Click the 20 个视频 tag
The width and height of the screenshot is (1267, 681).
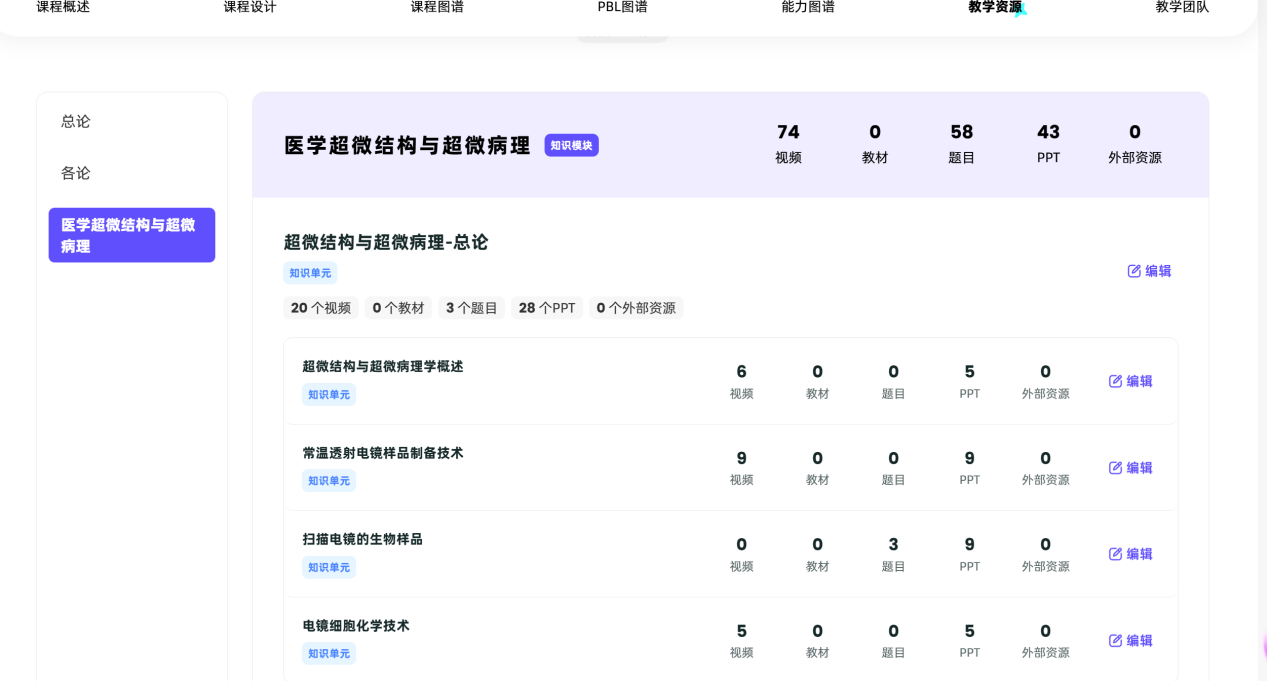point(321,308)
